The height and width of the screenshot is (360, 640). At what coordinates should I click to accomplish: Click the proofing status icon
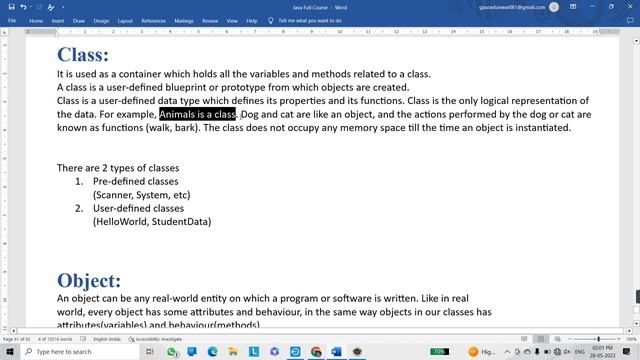(x=83, y=339)
